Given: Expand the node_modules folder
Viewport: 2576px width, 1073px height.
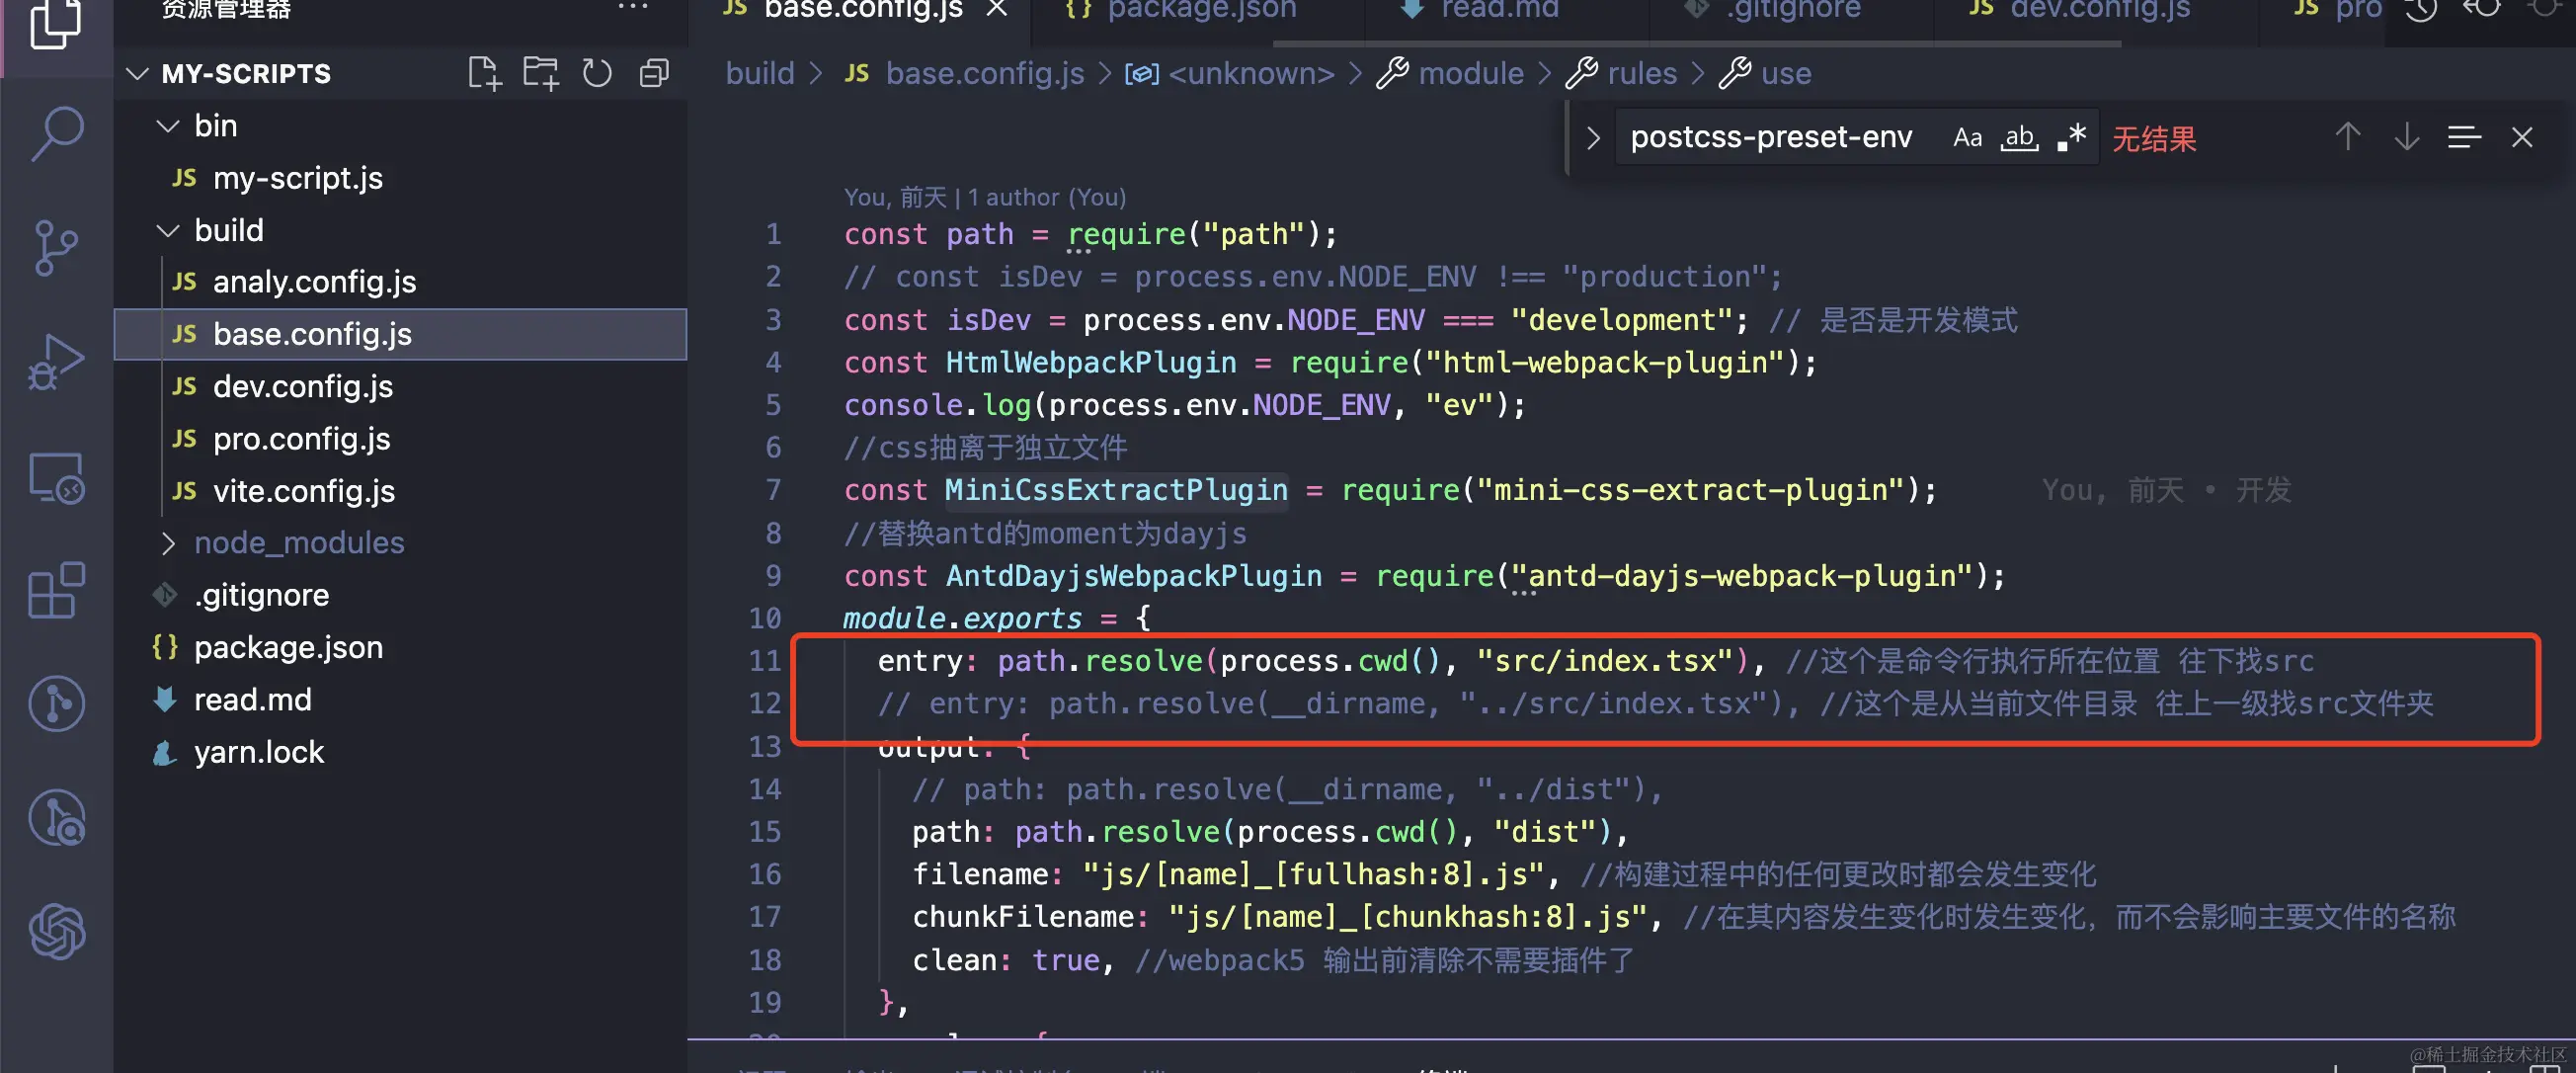Looking at the screenshot, I should pyautogui.click(x=168, y=543).
